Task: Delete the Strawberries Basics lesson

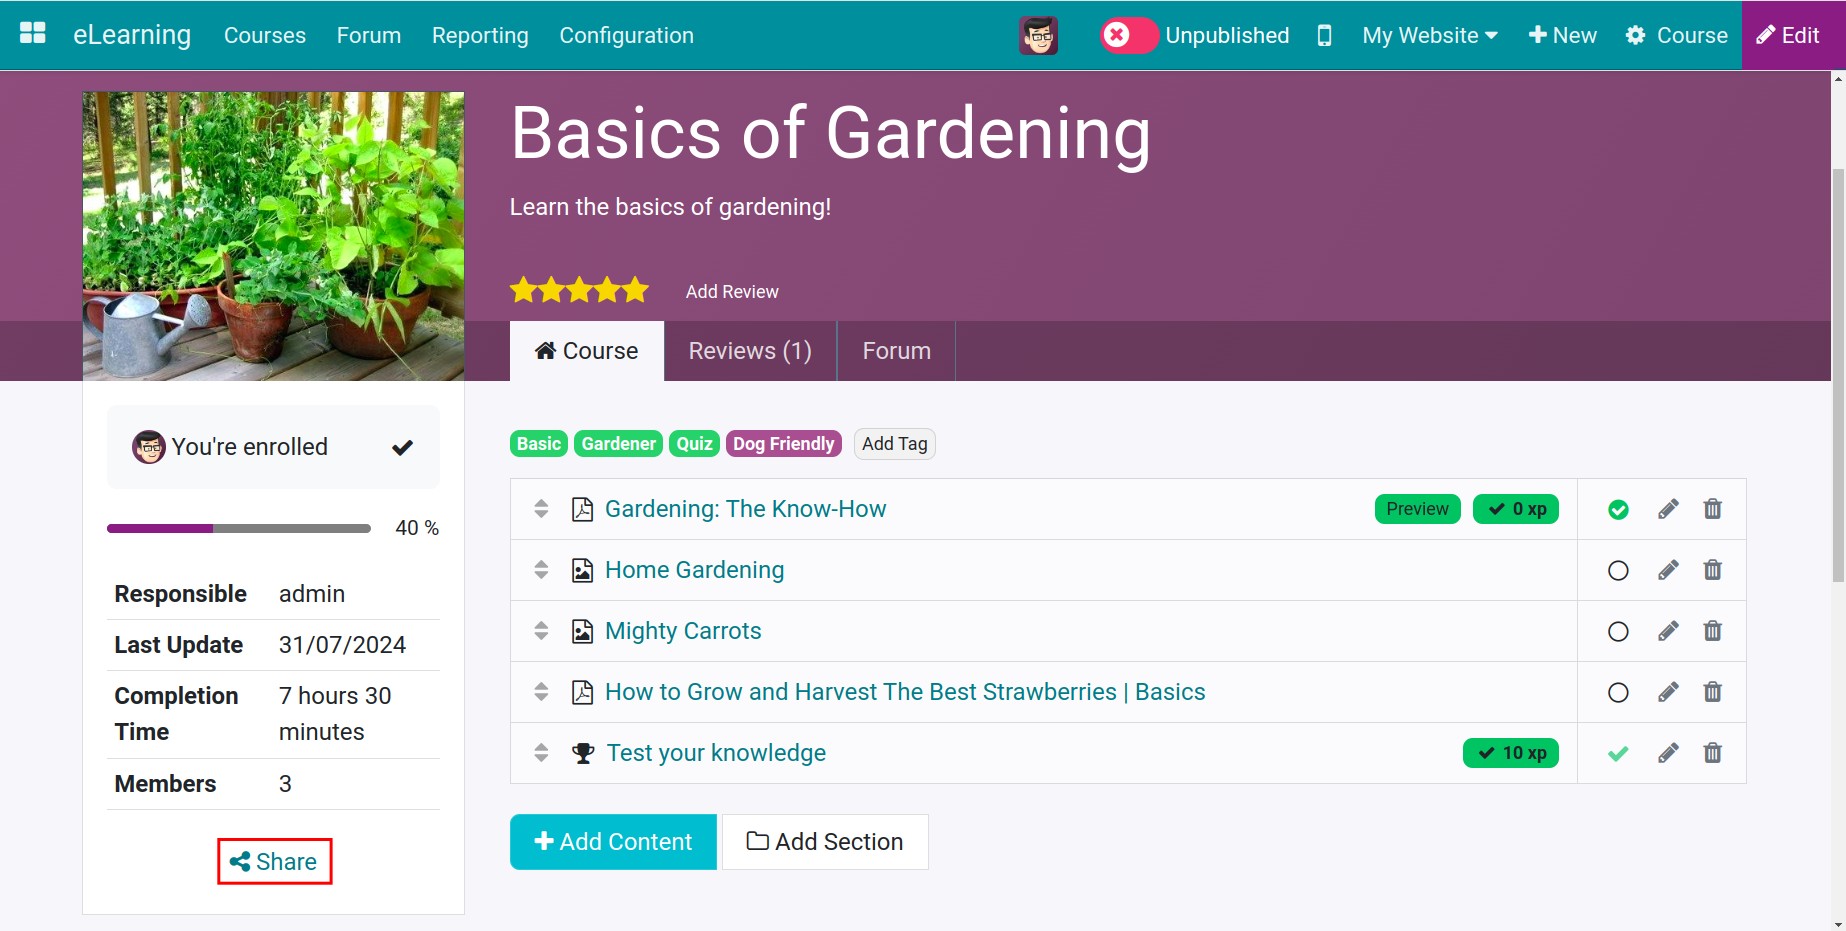Action: [x=1713, y=692]
